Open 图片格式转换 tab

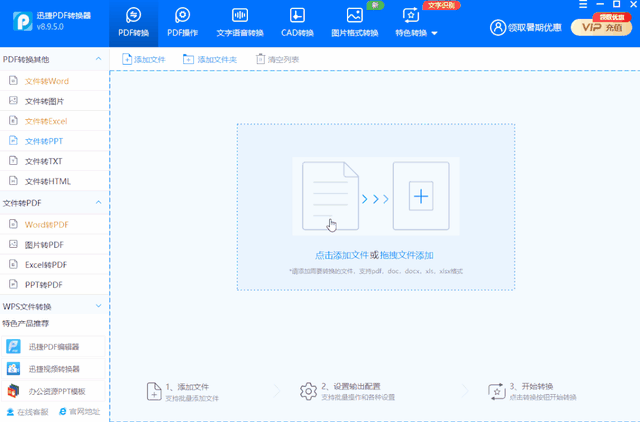tap(355, 23)
